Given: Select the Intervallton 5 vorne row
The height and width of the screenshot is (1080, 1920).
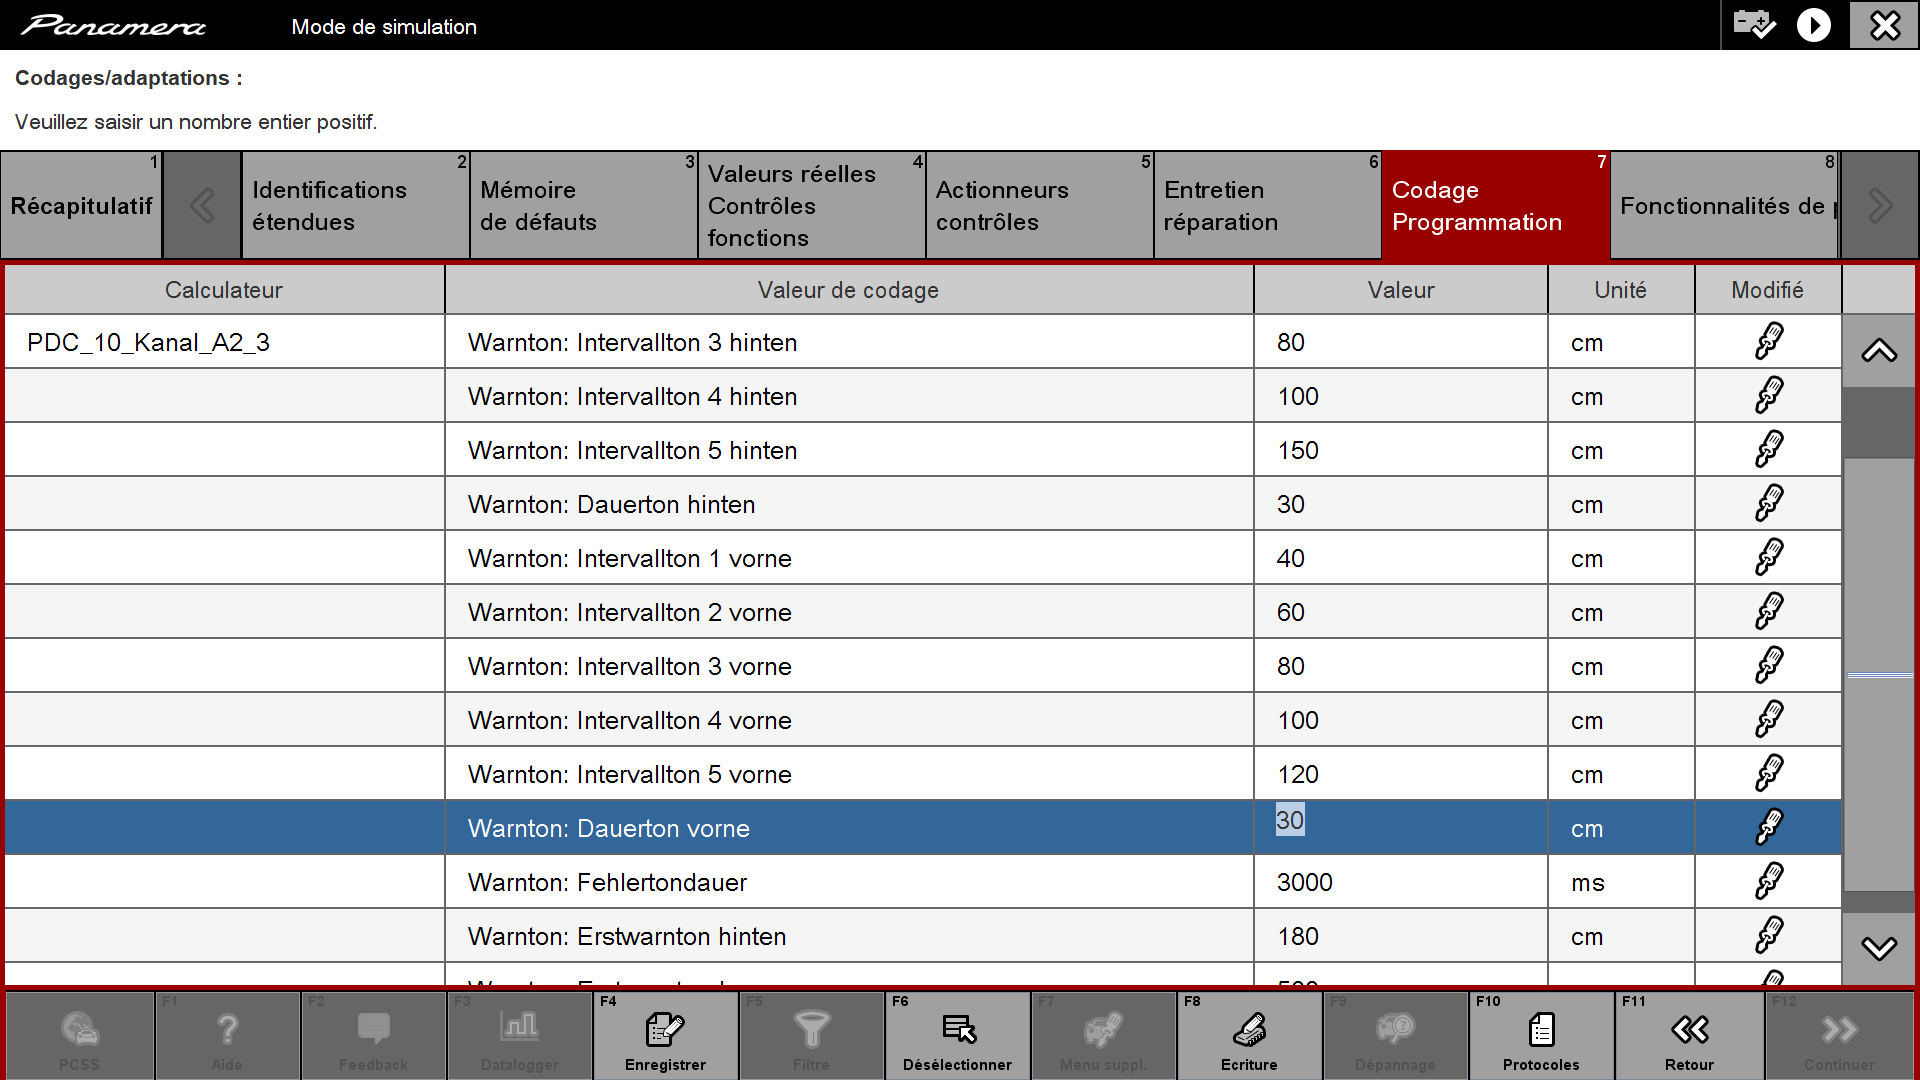Looking at the screenshot, I should tap(923, 774).
